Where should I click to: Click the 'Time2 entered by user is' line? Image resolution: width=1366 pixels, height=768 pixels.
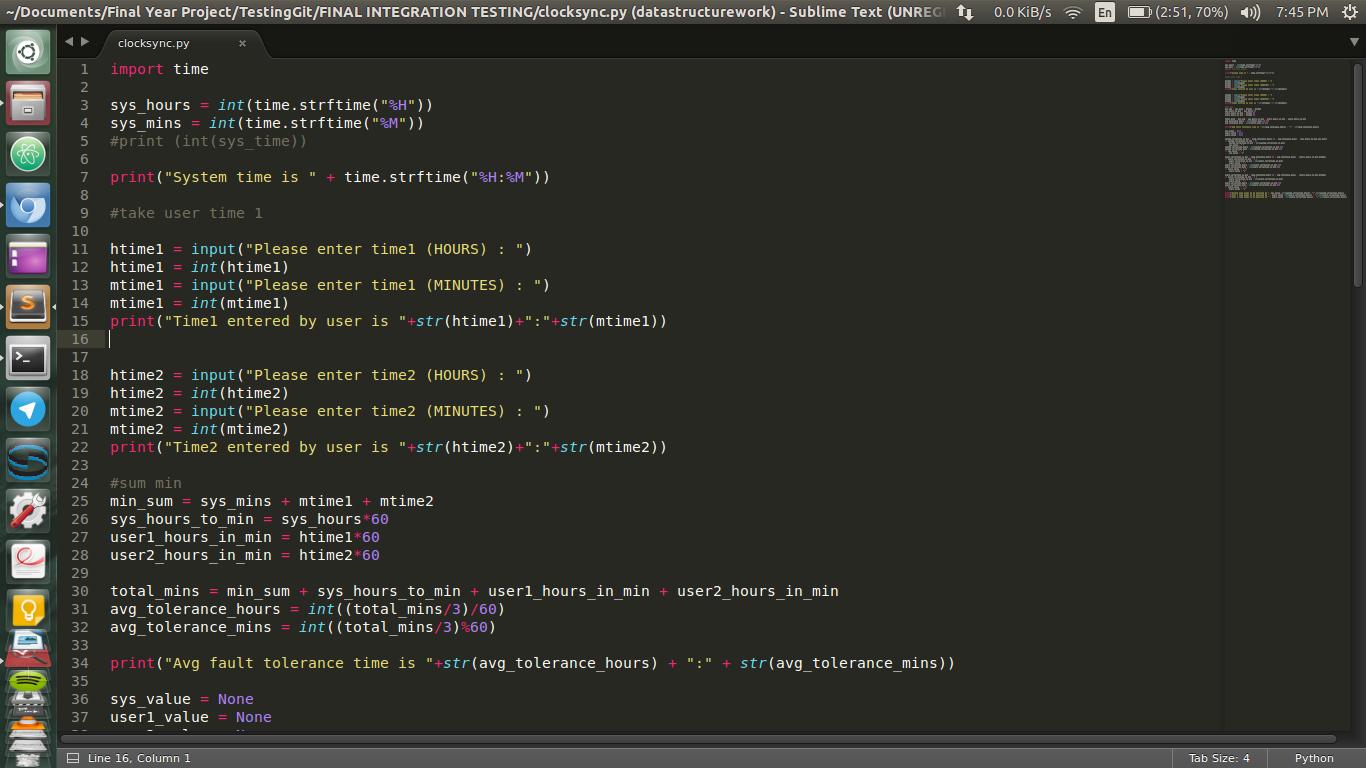pos(388,447)
